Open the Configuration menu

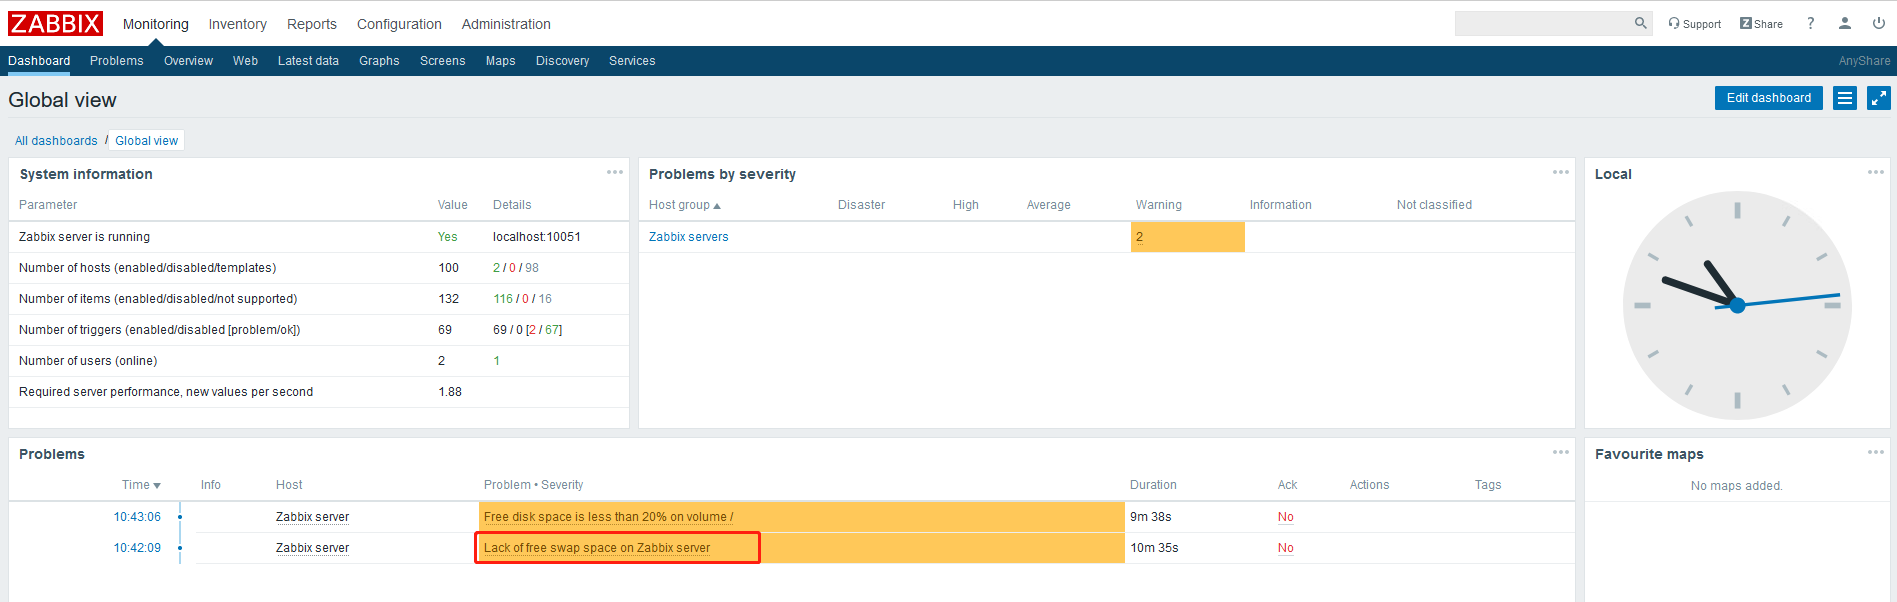pyautogui.click(x=399, y=24)
